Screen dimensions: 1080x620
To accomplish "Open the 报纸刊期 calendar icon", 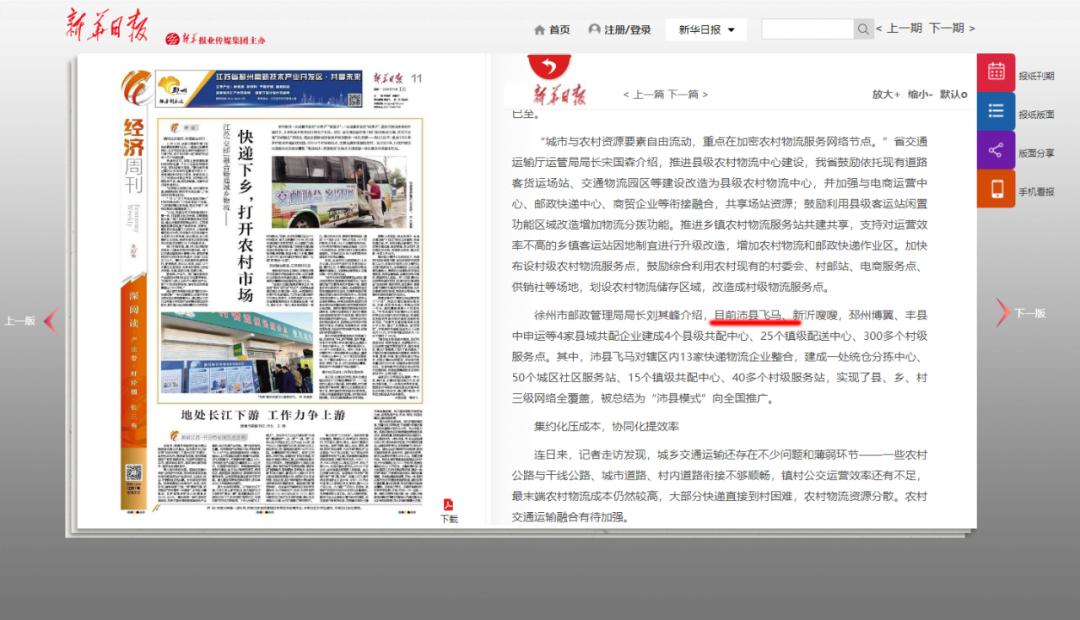I will (x=996, y=72).
